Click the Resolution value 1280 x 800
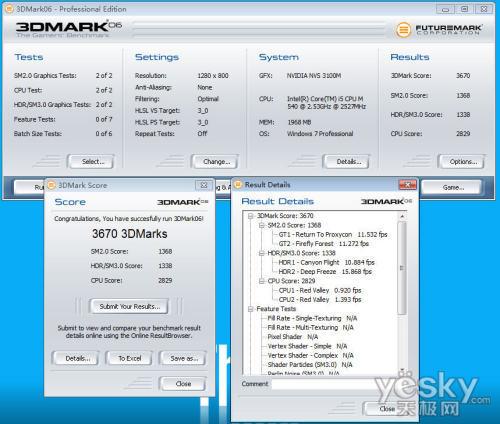The width and height of the screenshot is (500, 424). [213, 76]
